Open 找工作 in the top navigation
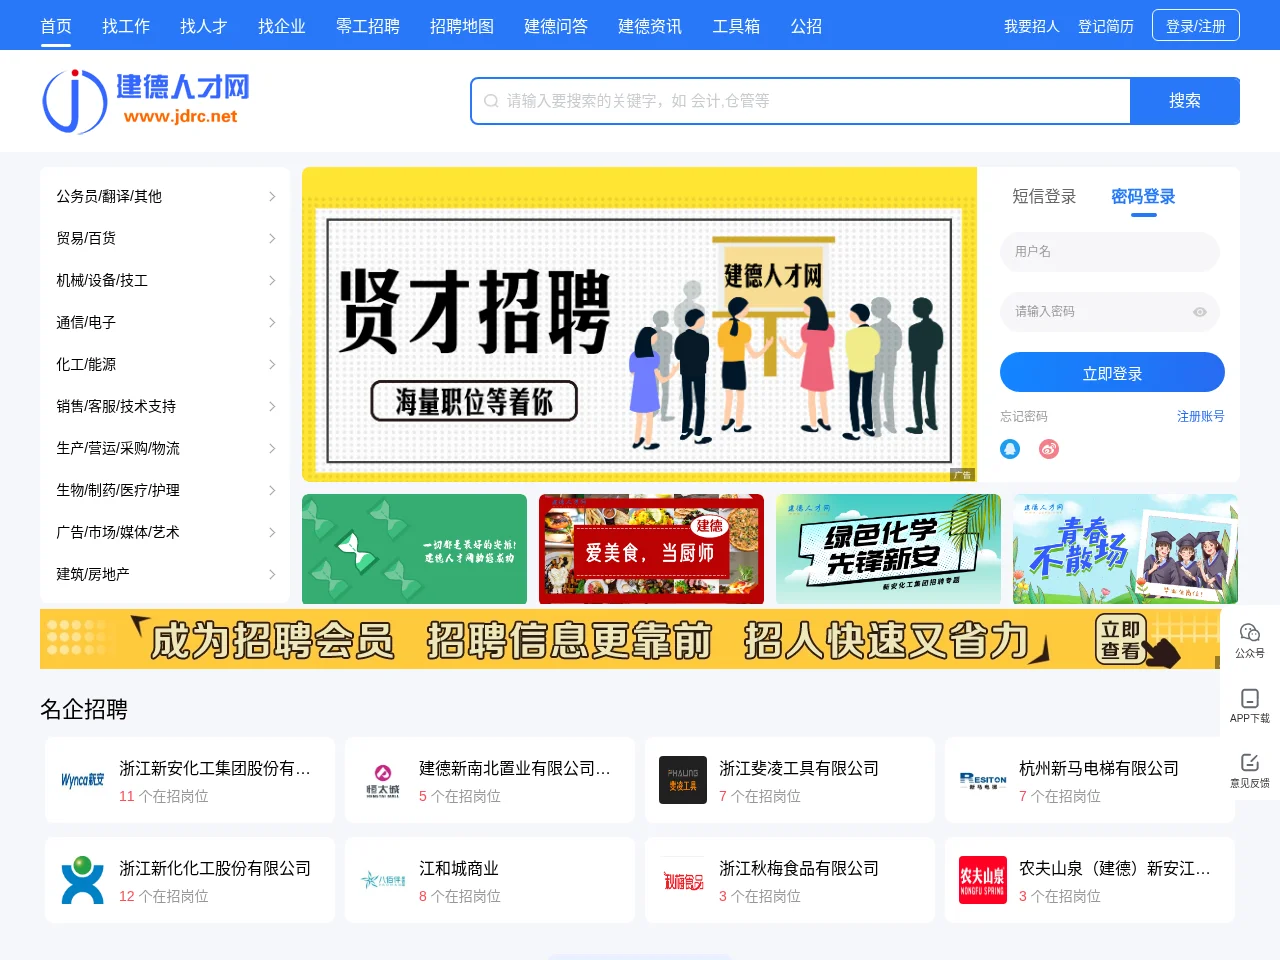The height and width of the screenshot is (960, 1280). (126, 26)
